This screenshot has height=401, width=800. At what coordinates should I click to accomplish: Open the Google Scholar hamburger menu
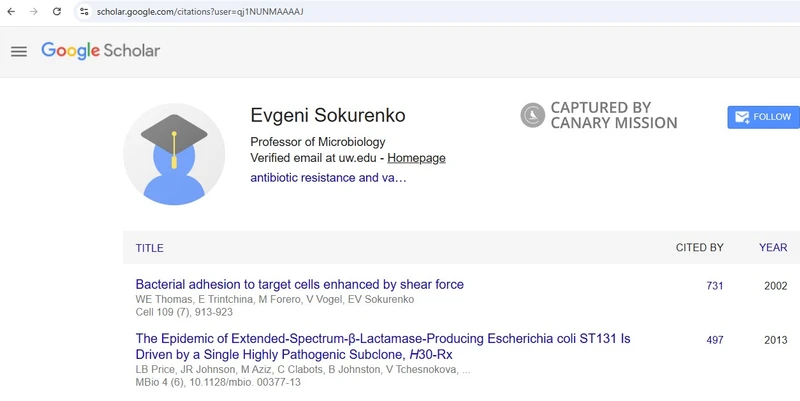pyautogui.click(x=19, y=51)
